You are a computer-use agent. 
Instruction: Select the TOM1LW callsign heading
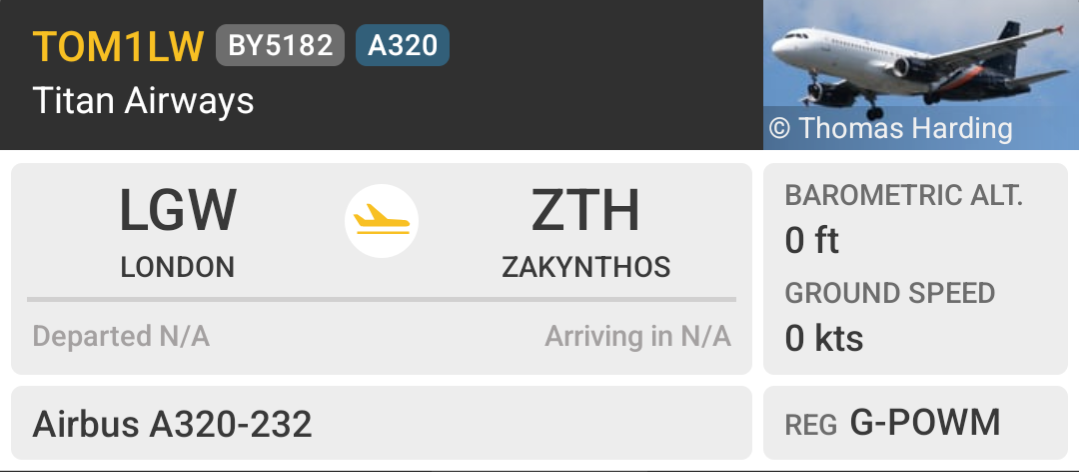pyautogui.click(x=118, y=46)
